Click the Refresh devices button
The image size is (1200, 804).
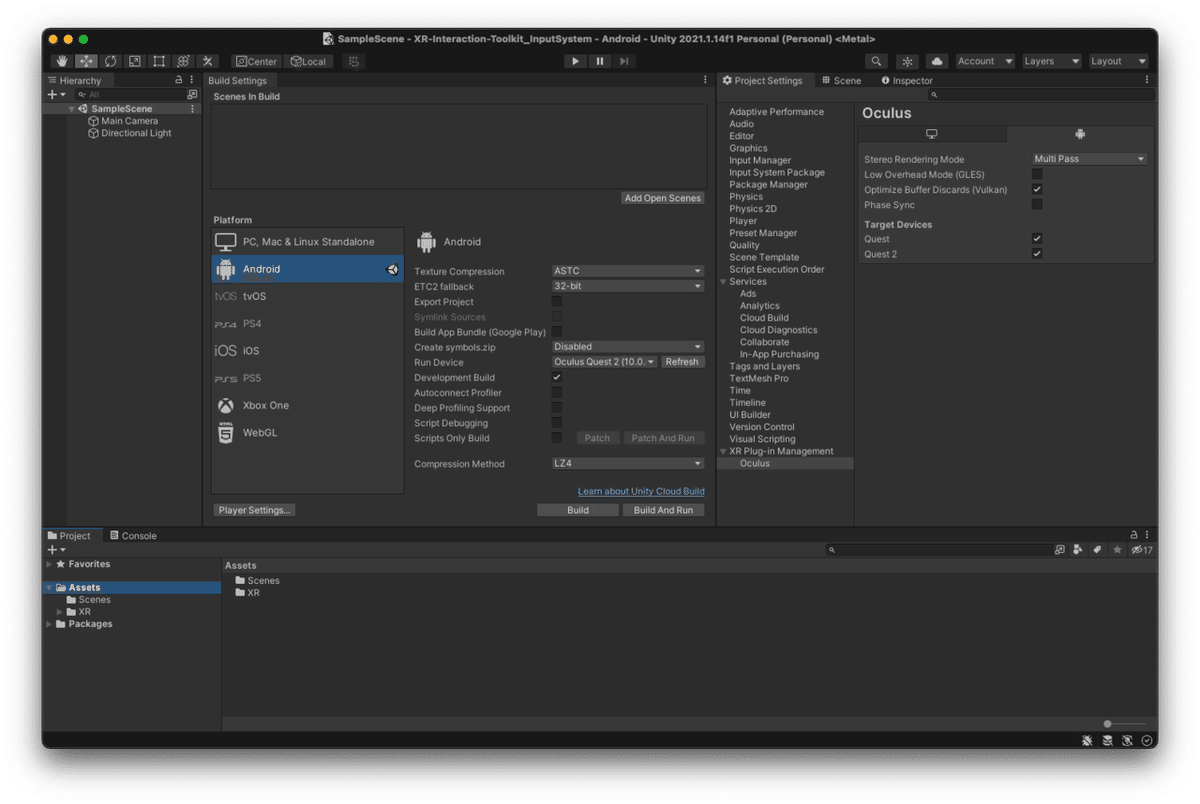point(682,362)
